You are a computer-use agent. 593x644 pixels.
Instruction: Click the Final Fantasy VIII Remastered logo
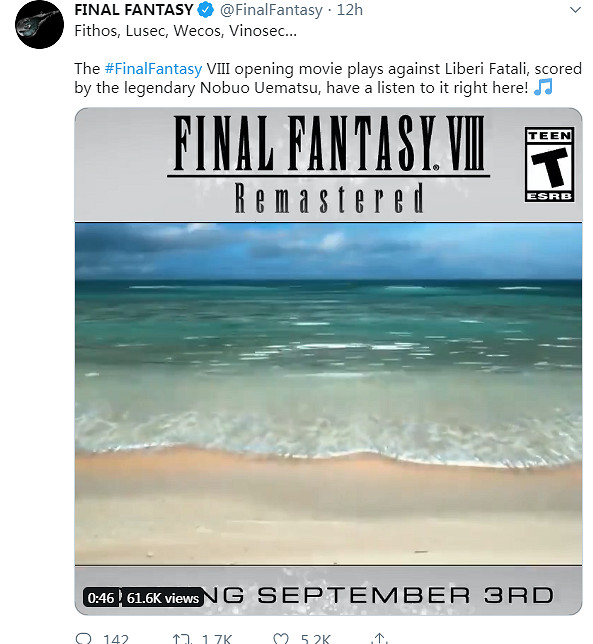(x=329, y=163)
